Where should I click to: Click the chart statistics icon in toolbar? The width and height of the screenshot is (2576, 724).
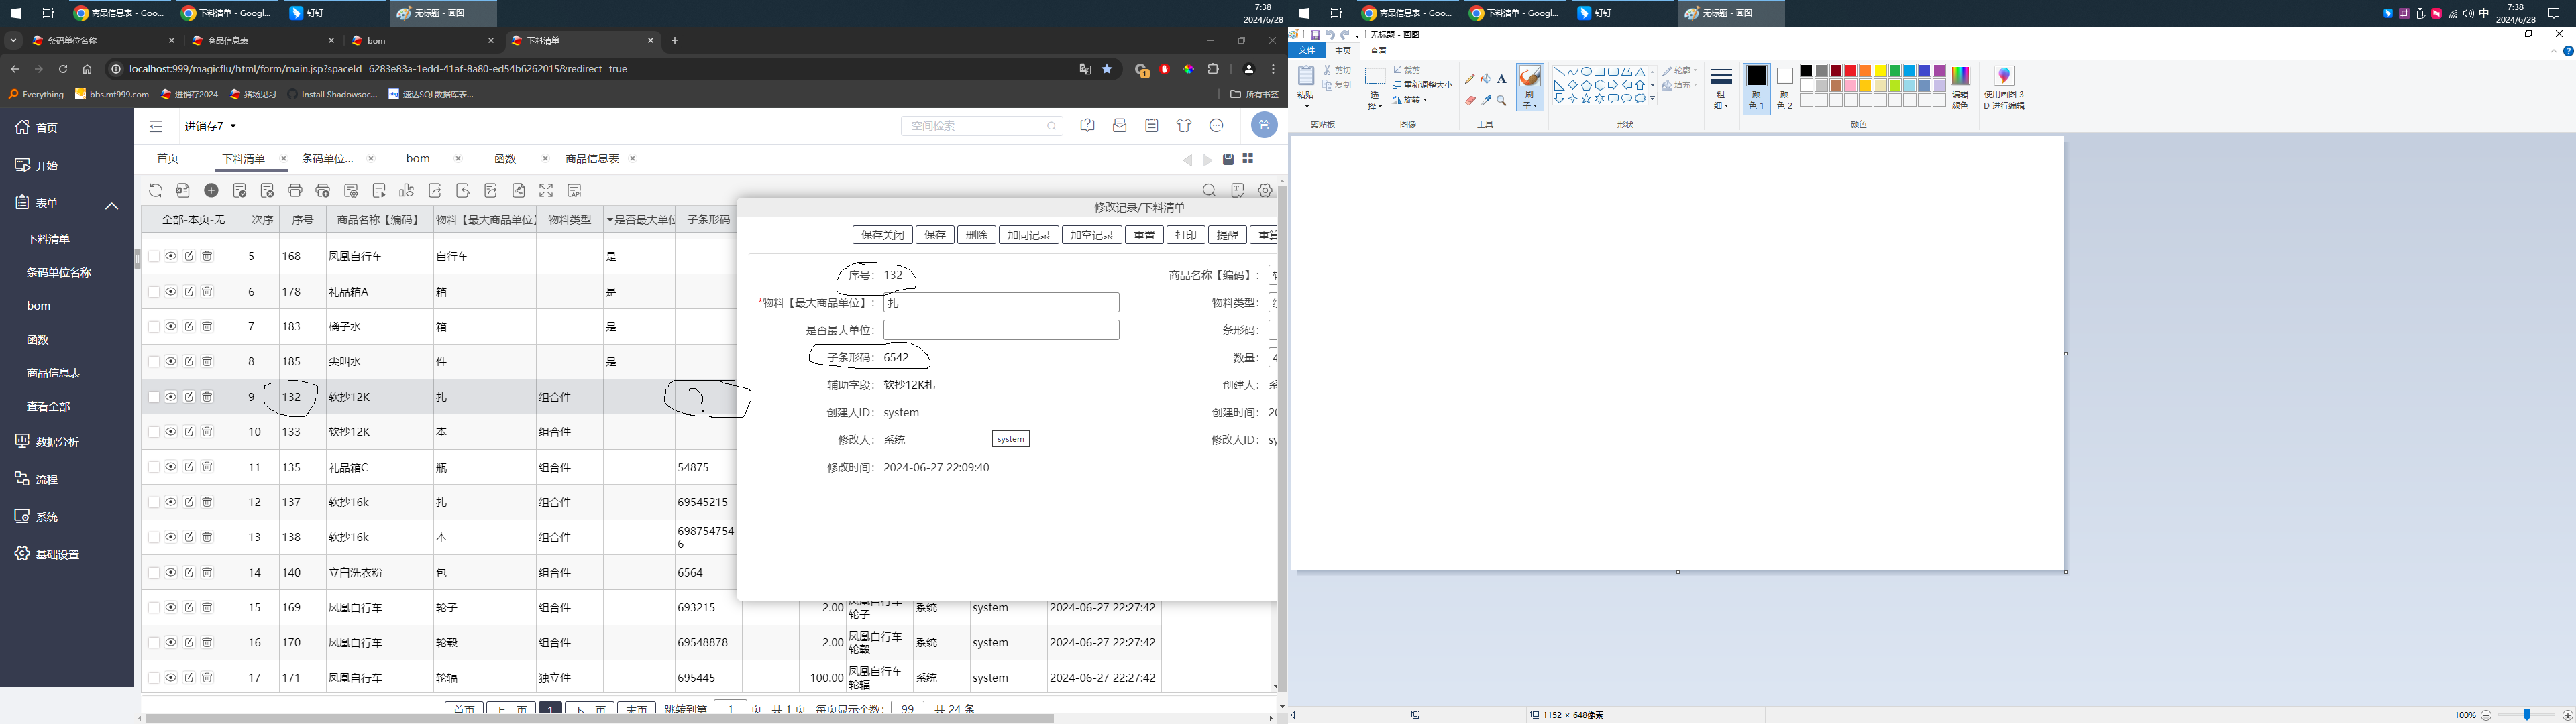click(x=406, y=190)
